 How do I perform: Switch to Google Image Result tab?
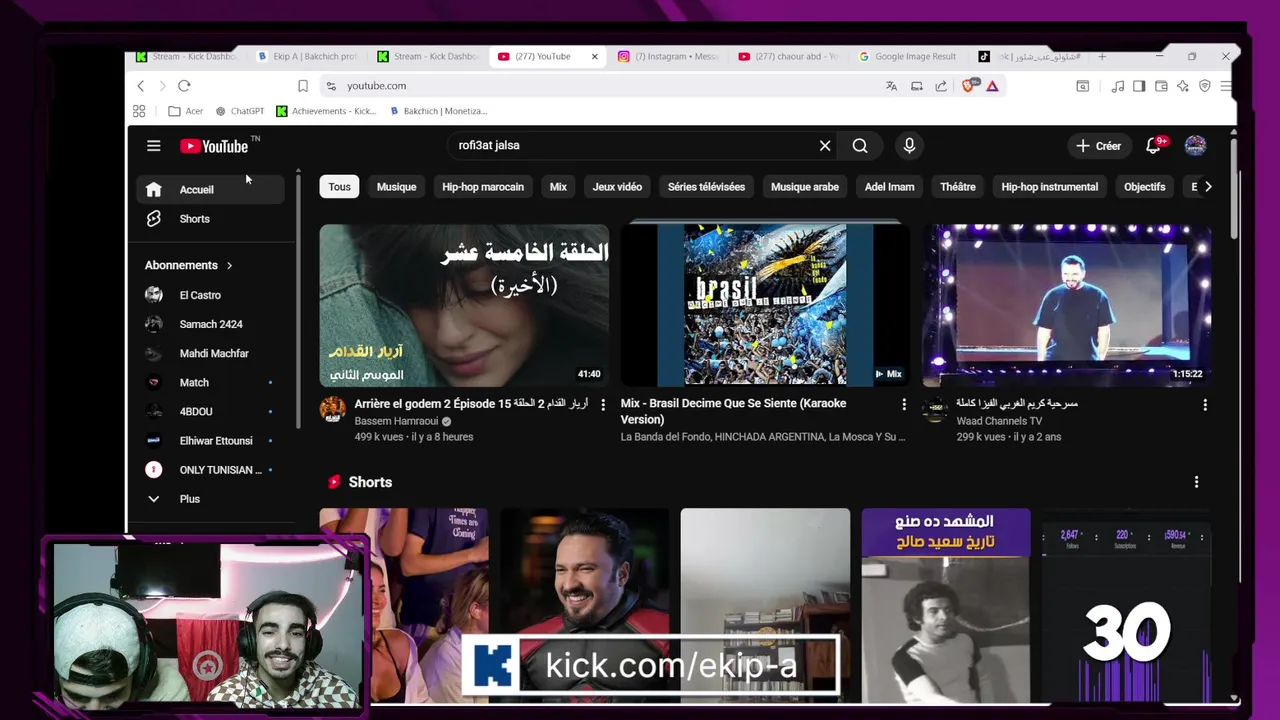click(906, 57)
